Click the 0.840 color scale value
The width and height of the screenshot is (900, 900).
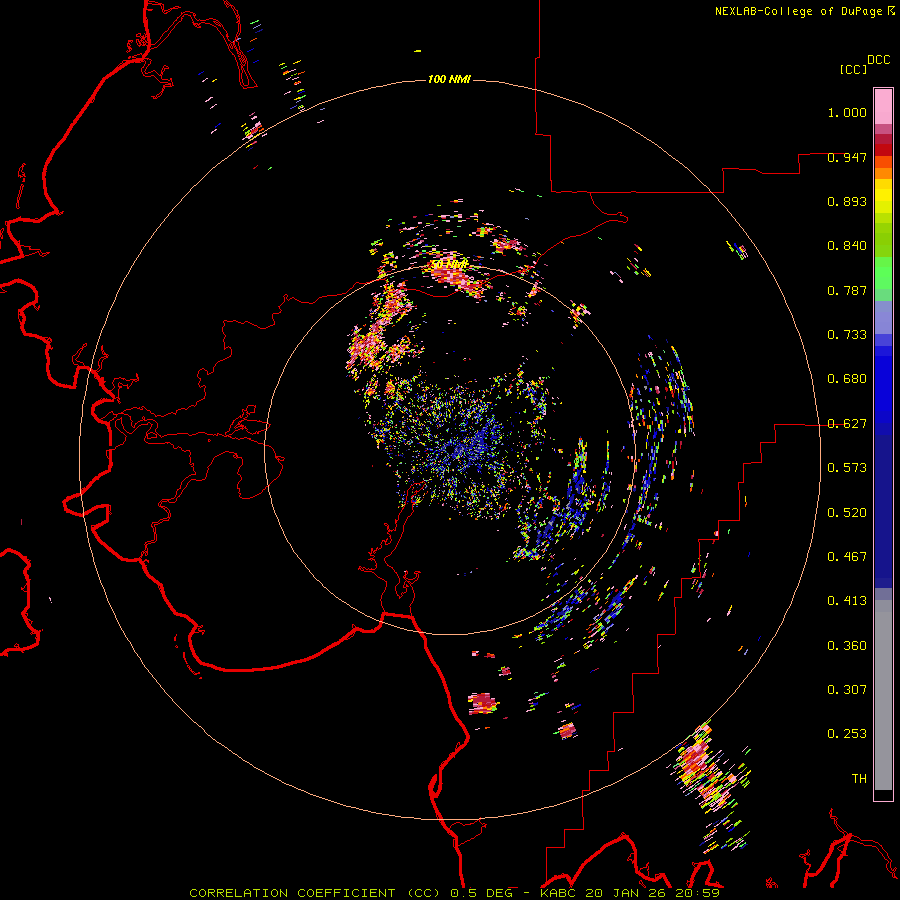pos(847,246)
